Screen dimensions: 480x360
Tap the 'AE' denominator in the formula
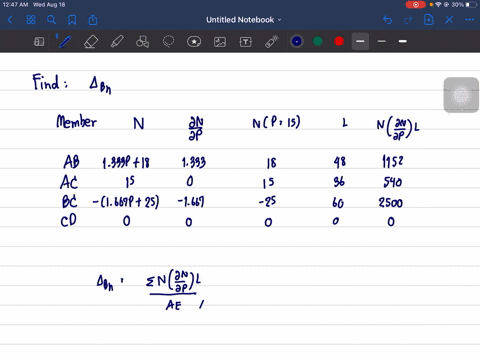point(174,305)
